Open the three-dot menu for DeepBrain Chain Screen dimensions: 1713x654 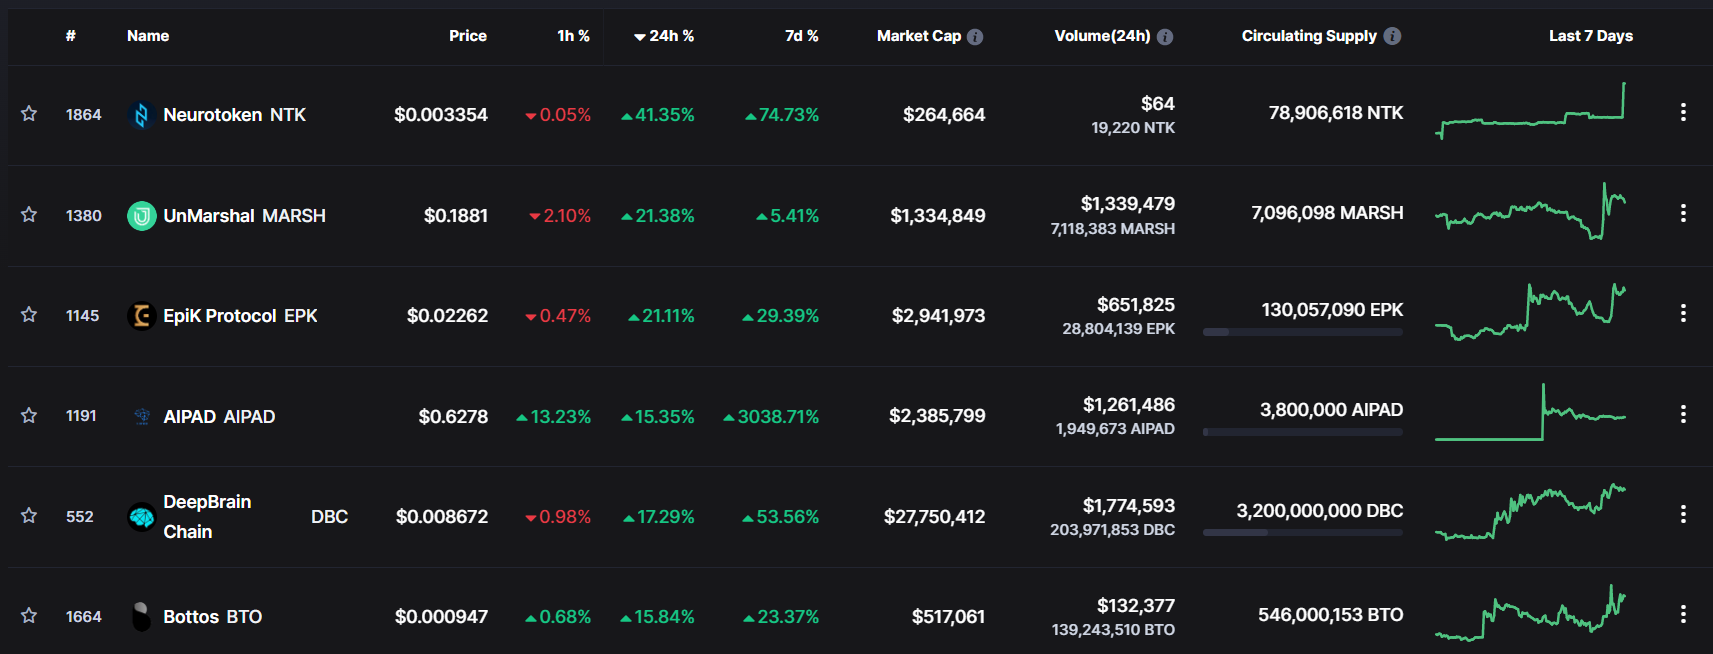coord(1683,514)
